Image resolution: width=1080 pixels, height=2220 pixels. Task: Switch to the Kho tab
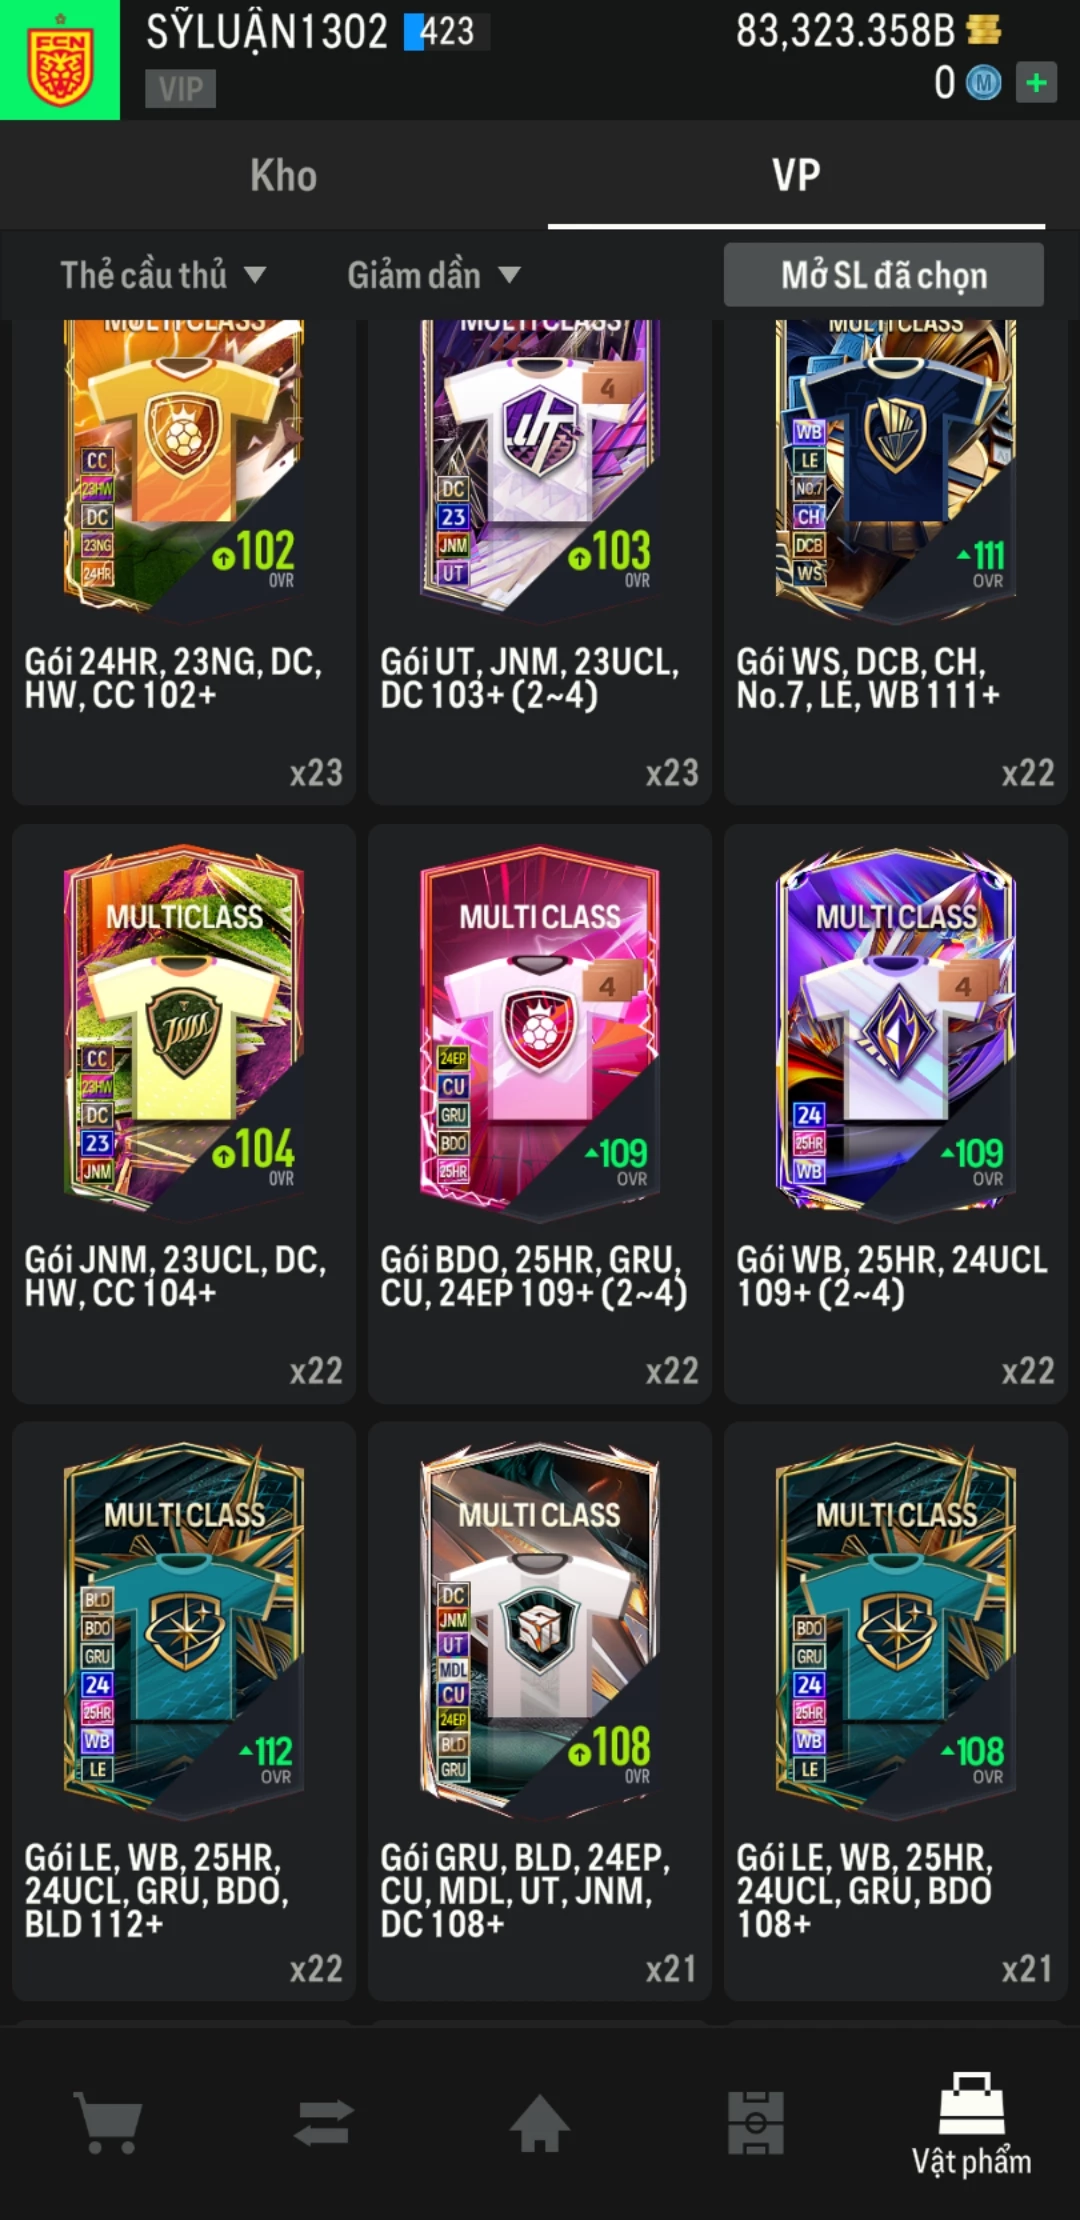pyautogui.click(x=284, y=176)
